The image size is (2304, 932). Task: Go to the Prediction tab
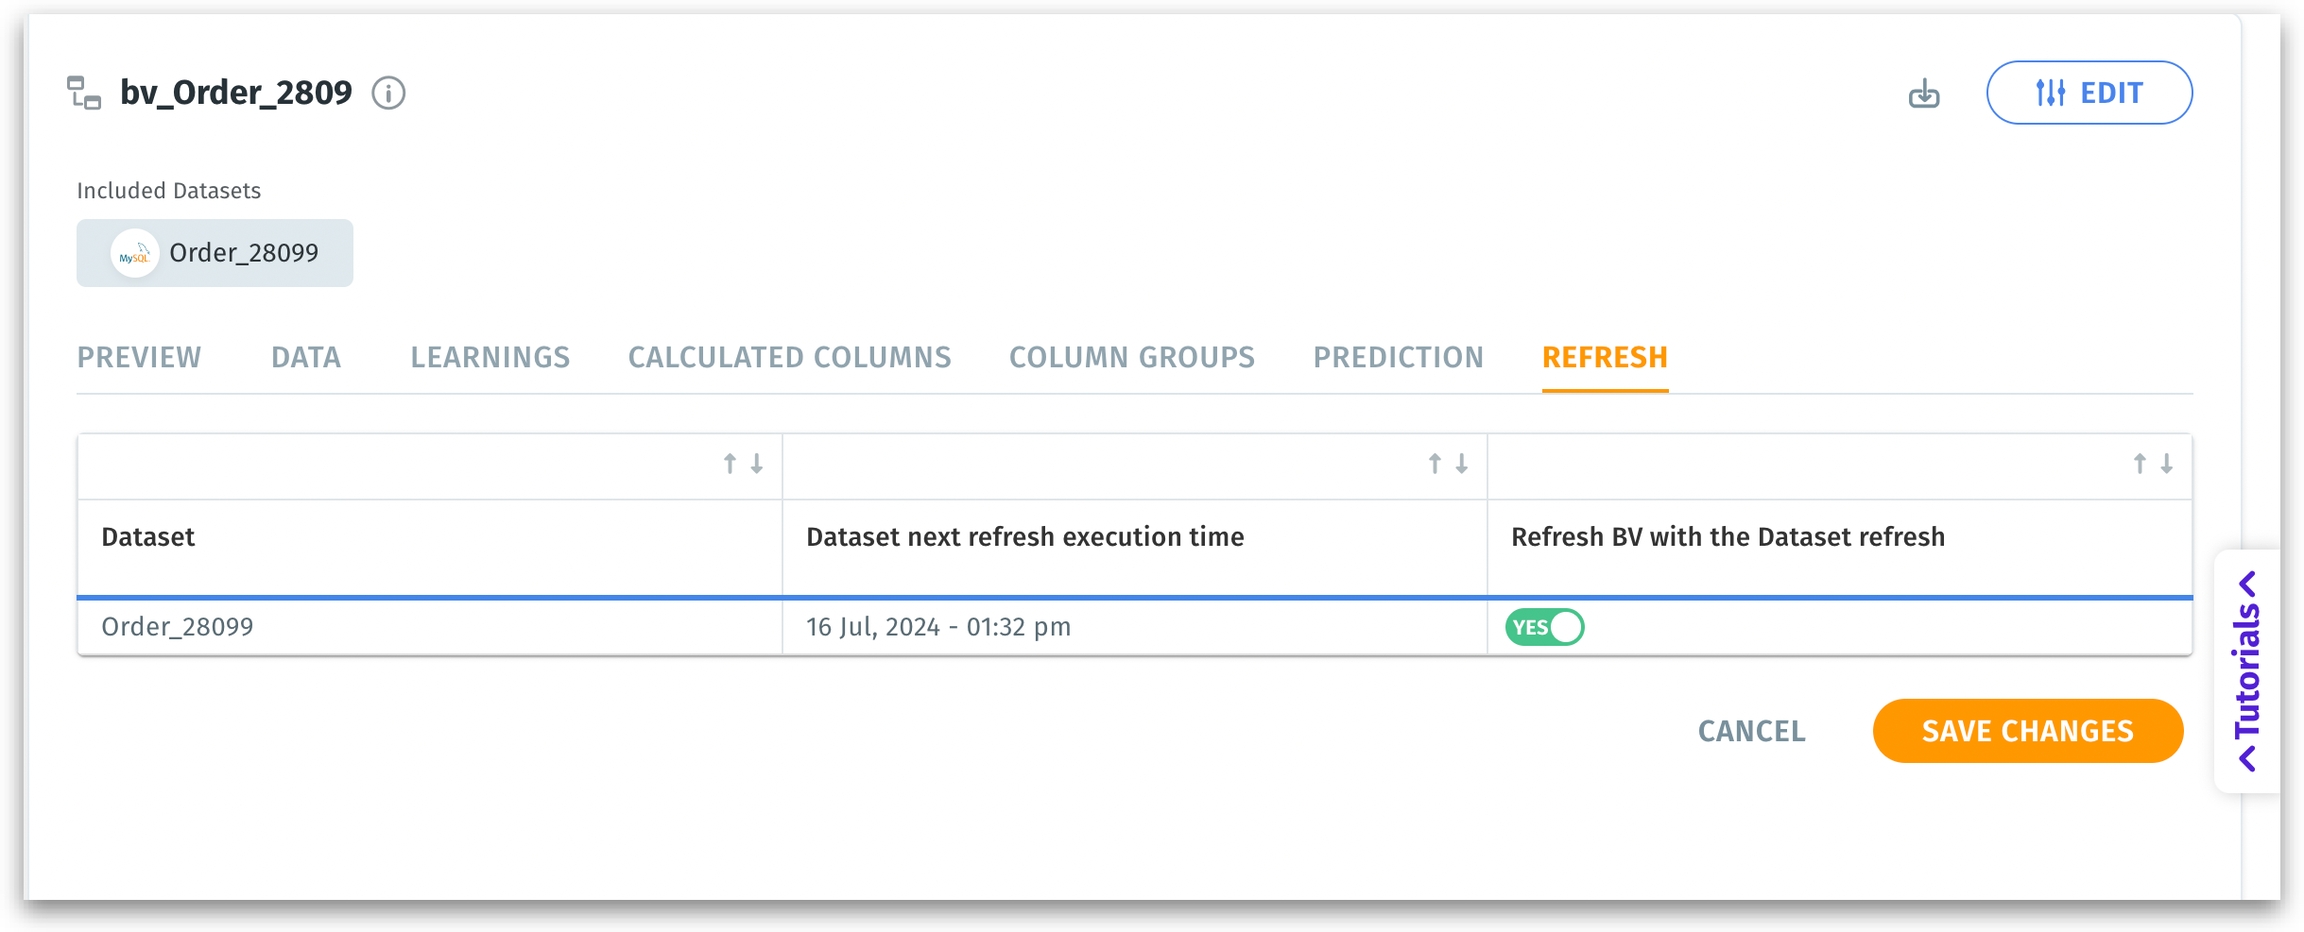1398,358
